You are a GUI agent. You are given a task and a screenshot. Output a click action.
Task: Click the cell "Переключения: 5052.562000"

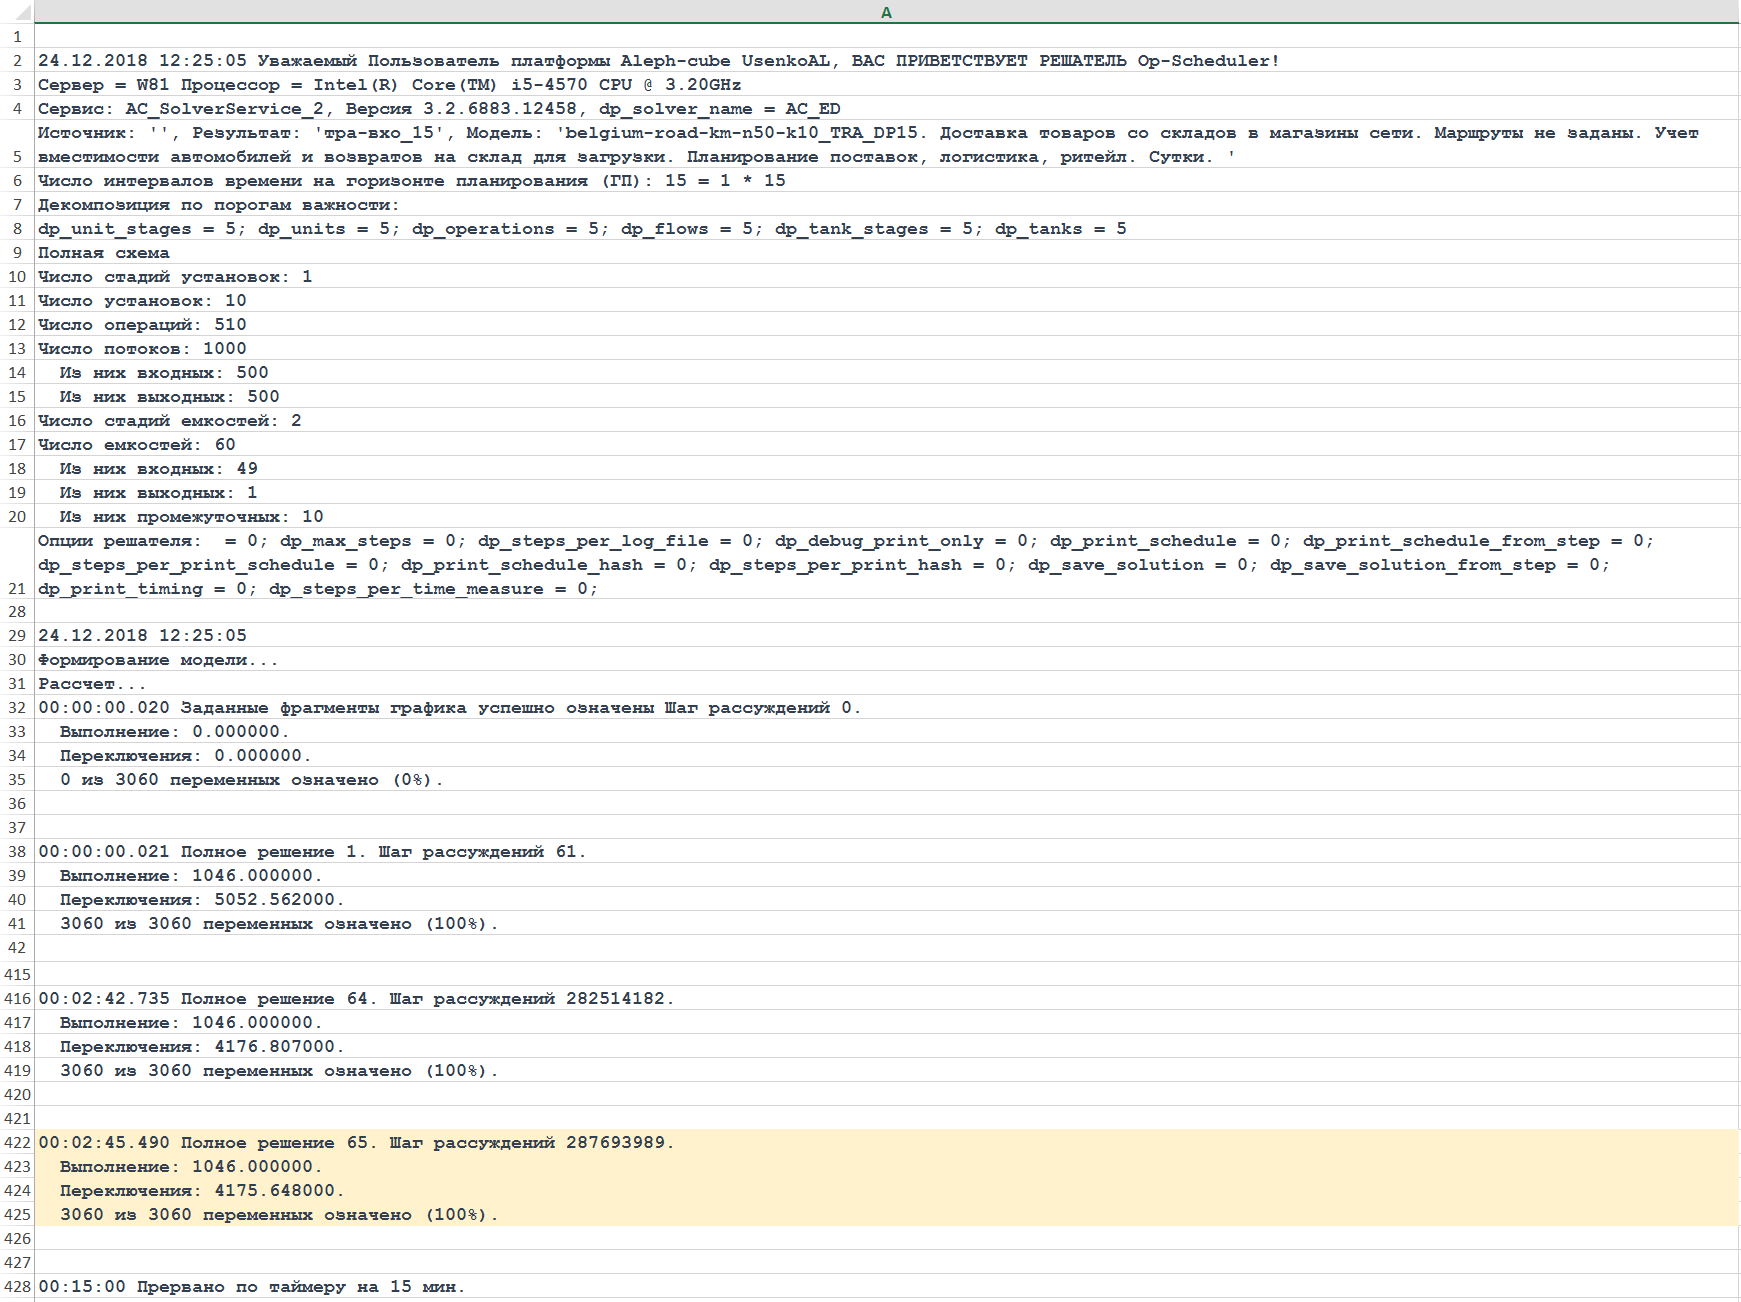click(x=201, y=900)
